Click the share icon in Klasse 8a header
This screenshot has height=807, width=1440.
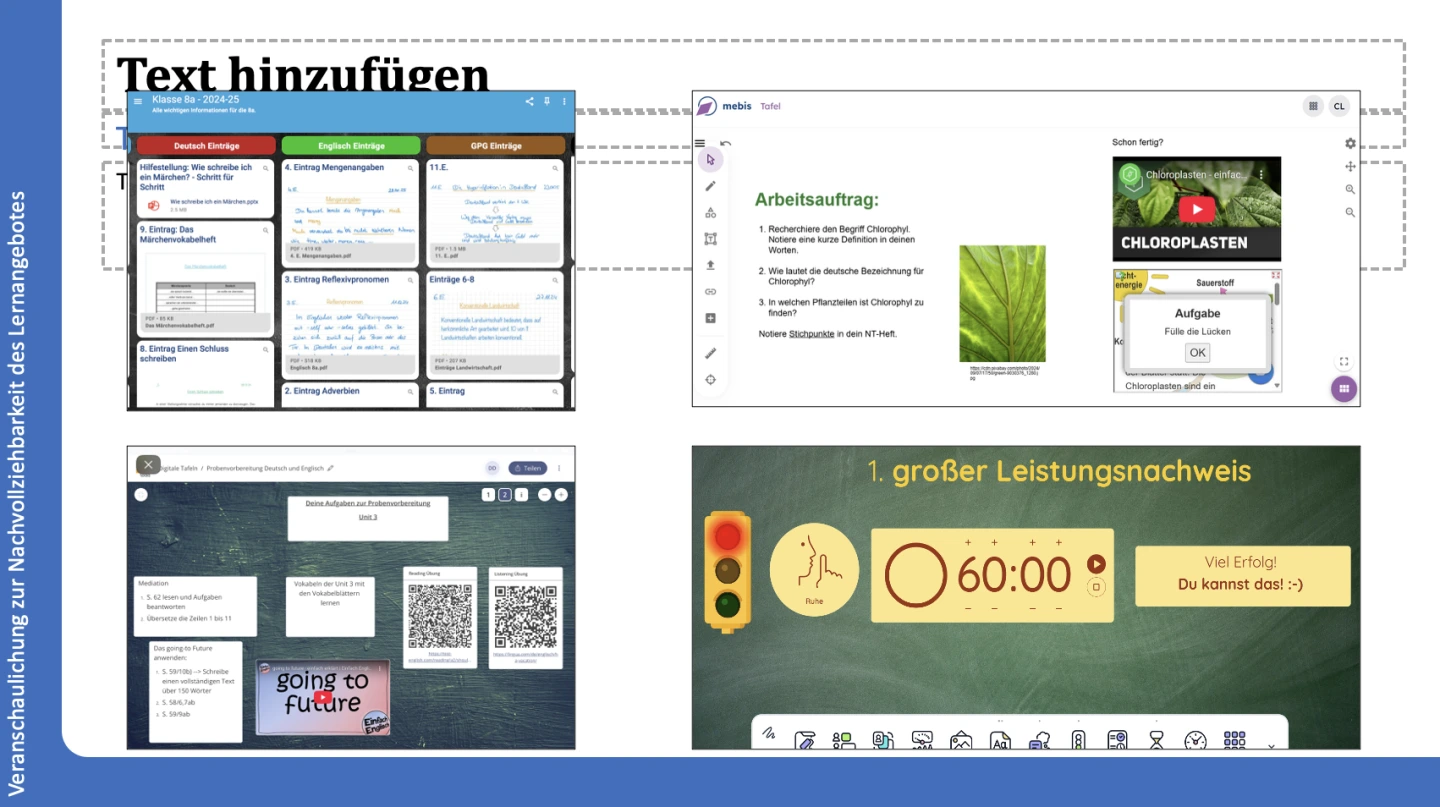pos(530,101)
